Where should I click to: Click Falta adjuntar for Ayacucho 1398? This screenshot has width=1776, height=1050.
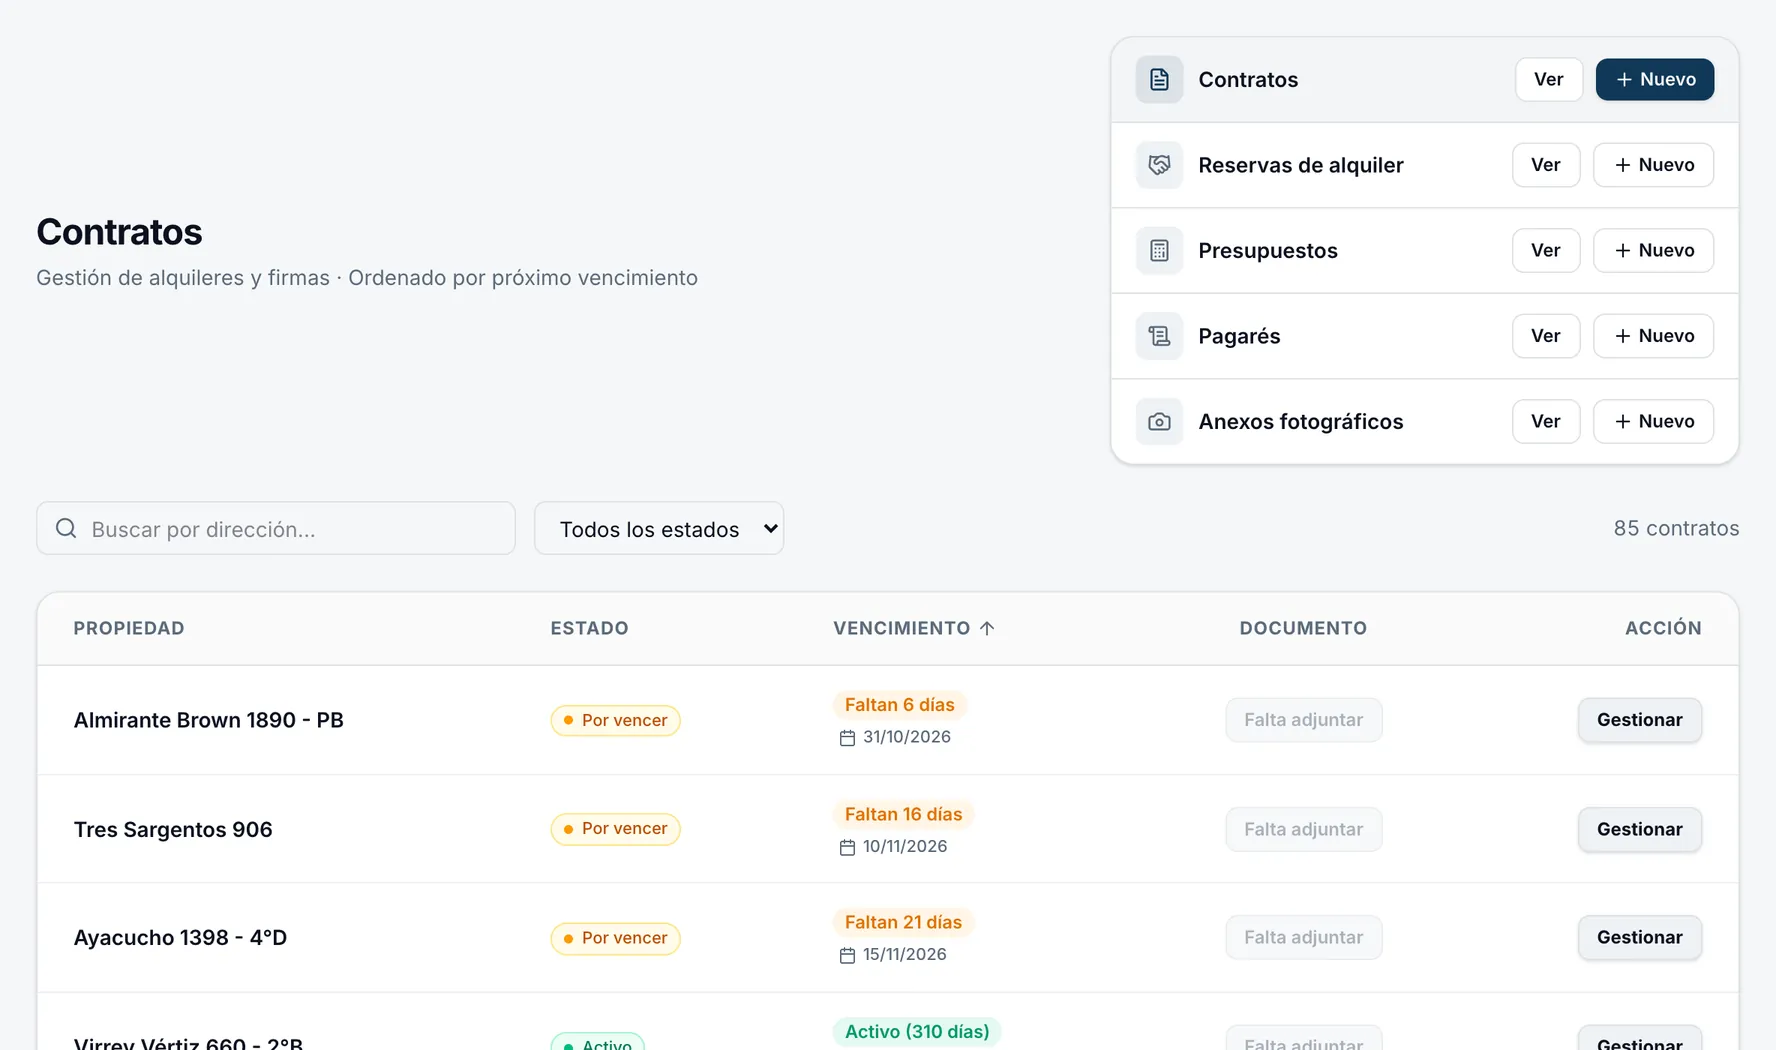click(1304, 938)
